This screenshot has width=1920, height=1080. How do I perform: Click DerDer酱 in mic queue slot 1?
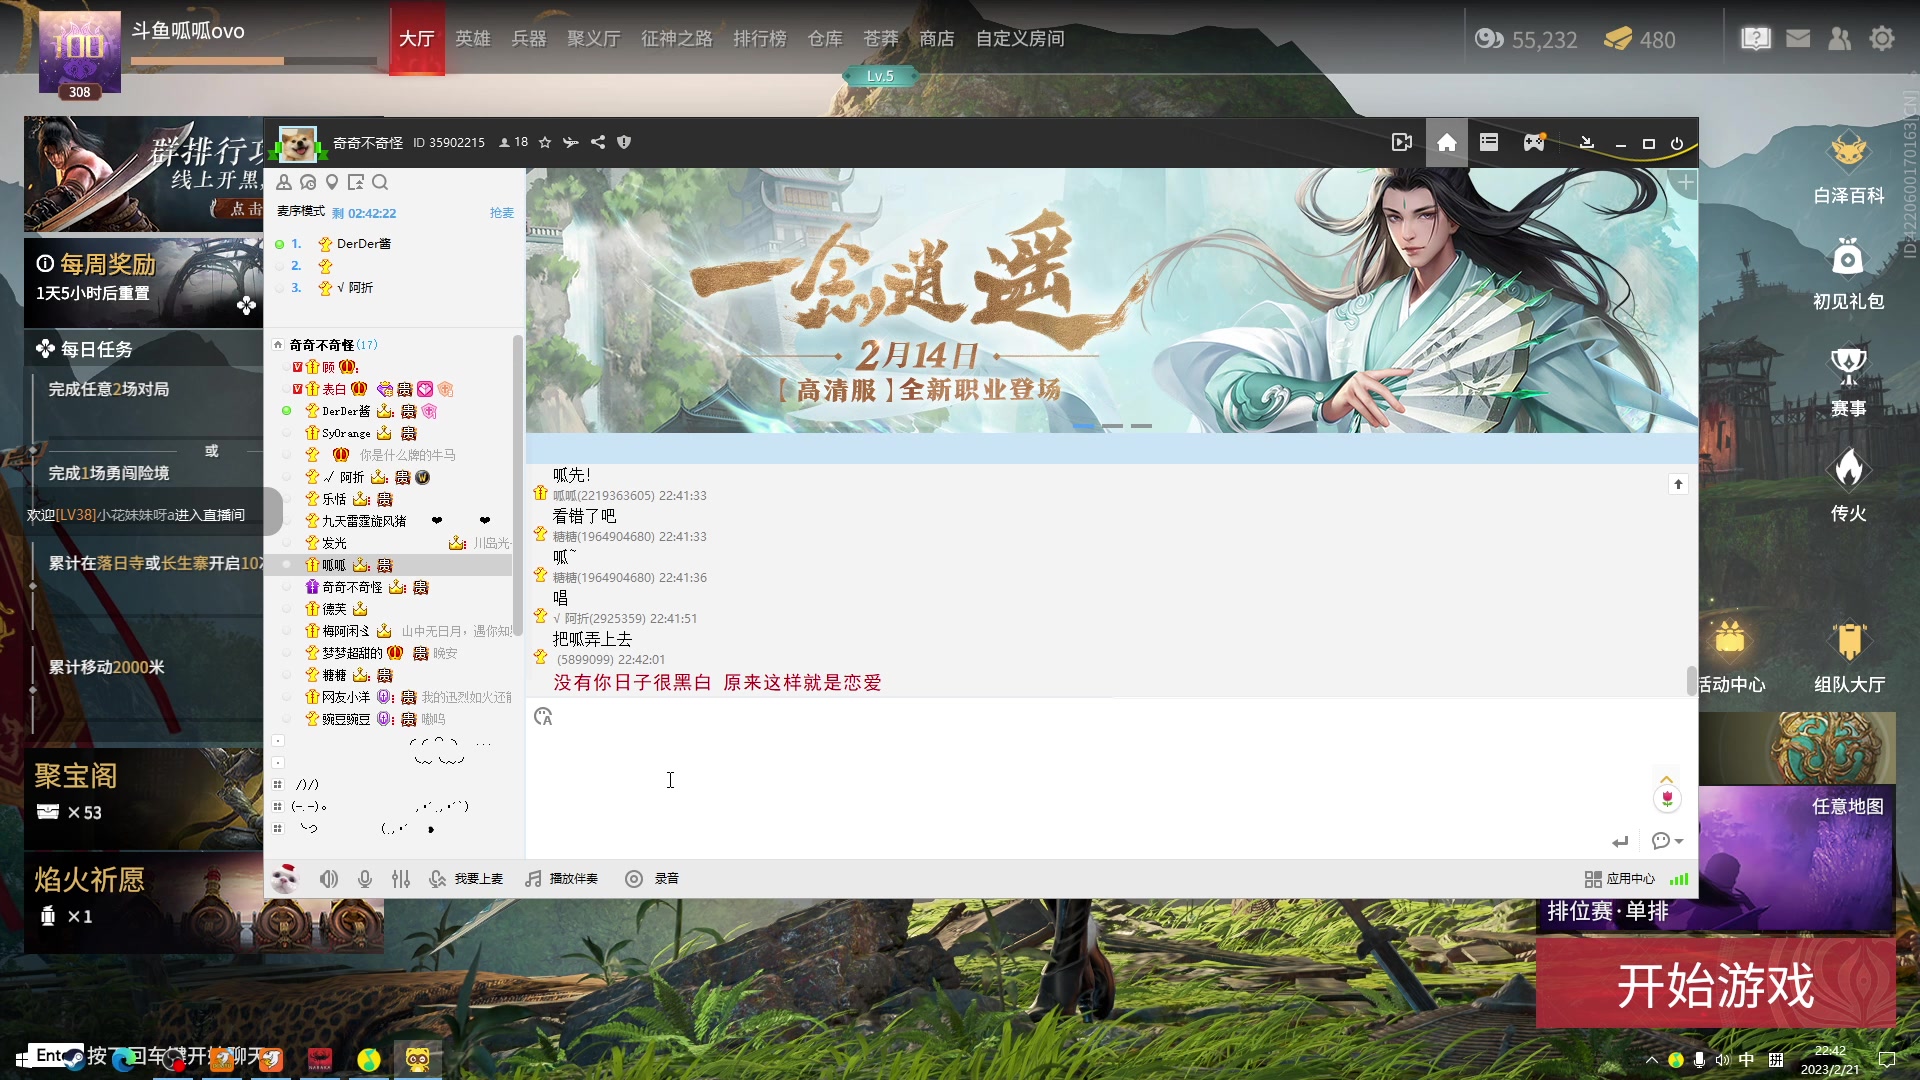click(363, 244)
